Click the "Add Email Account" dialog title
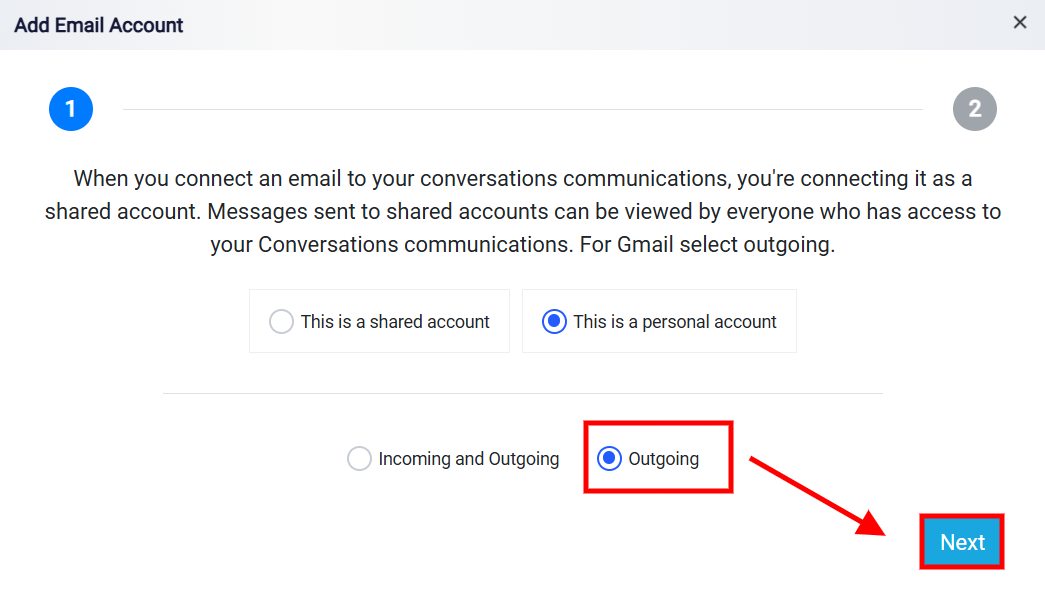Image resolution: width=1045 pixels, height=594 pixels. point(99,25)
